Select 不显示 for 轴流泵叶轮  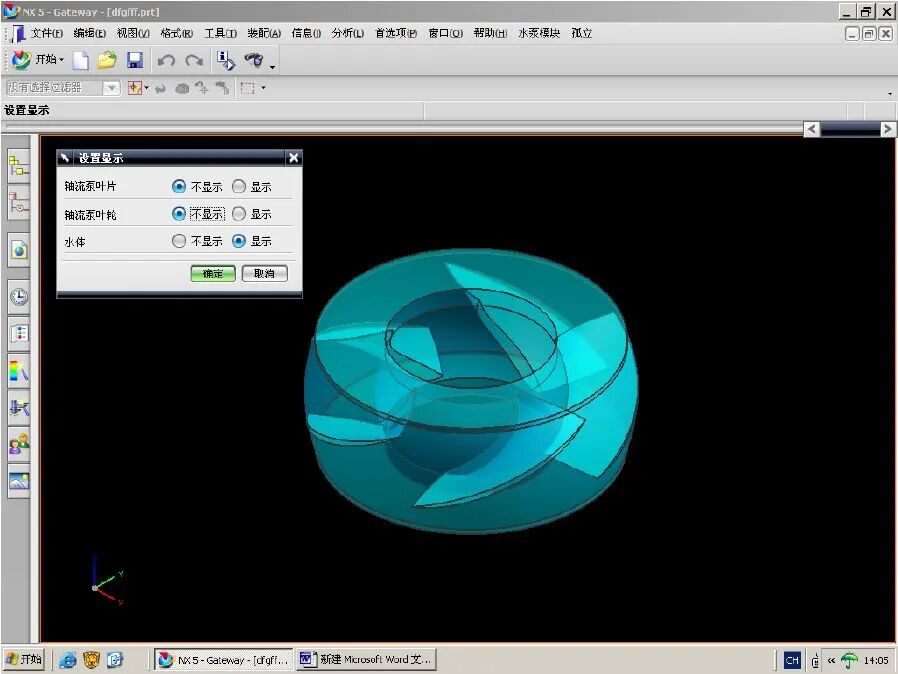click(x=179, y=214)
